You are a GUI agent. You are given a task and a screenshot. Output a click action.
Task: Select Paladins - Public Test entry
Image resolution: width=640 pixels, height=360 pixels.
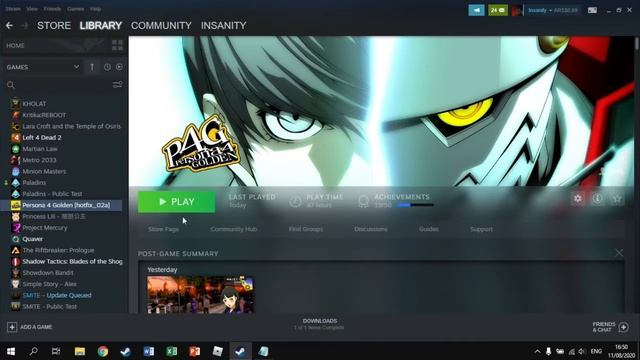pos(52,194)
